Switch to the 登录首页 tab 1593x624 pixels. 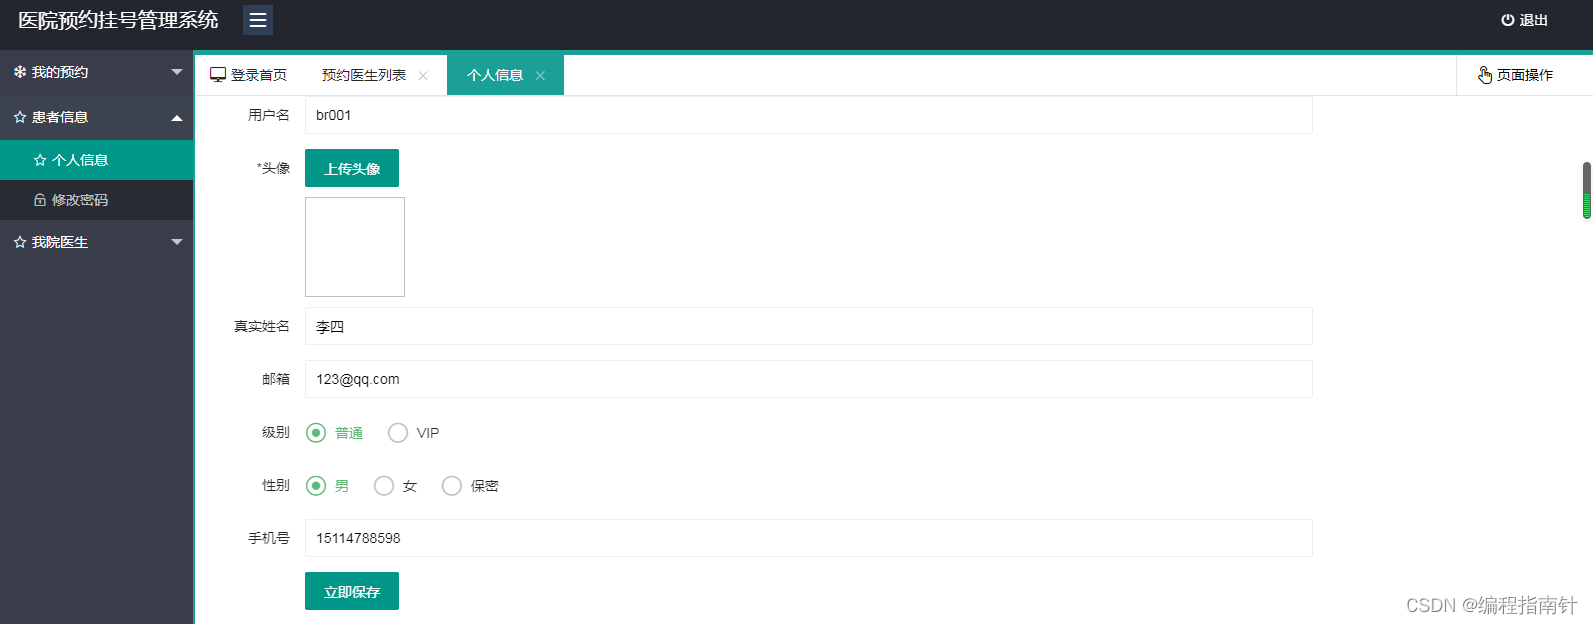pos(249,75)
